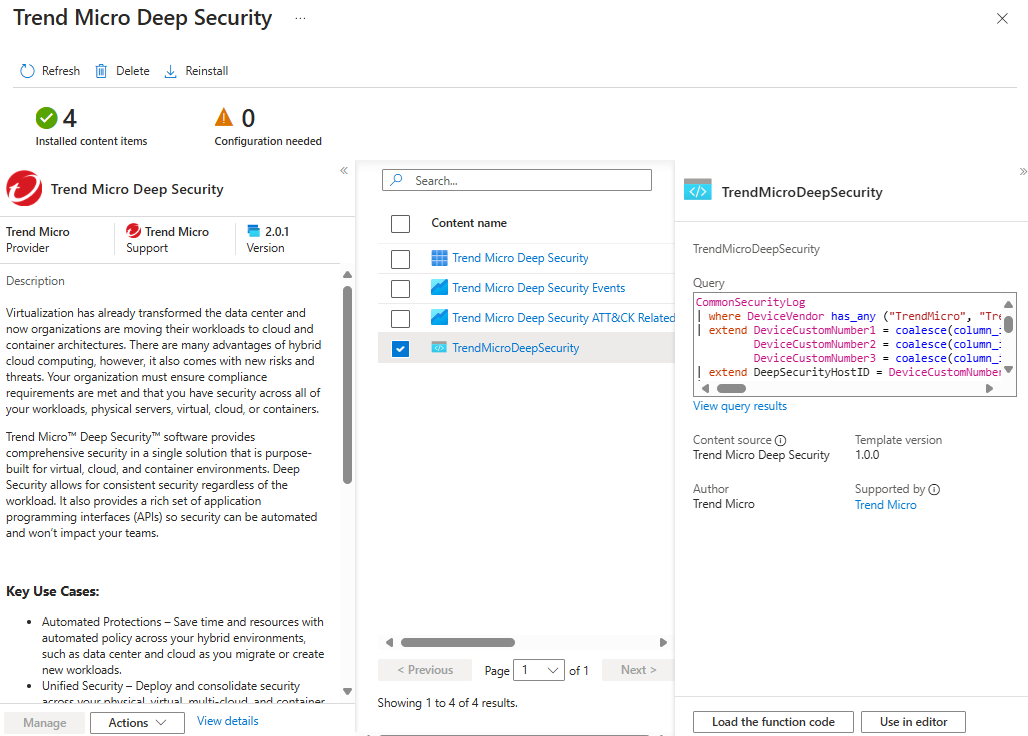
Task: Click the content list horizontal scrollbar
Action: (458, 643)
